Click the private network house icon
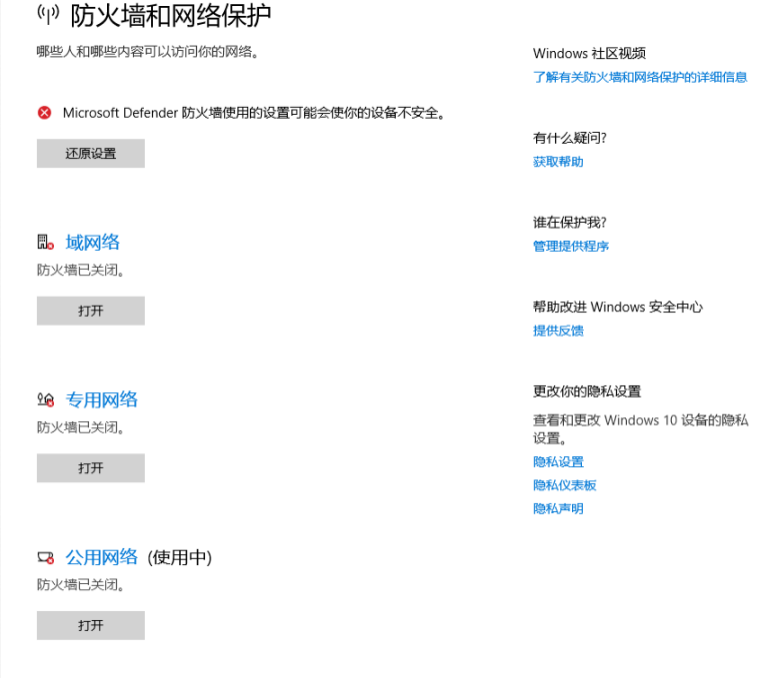Viewport: 782px width, 678px height. (45, 400)
